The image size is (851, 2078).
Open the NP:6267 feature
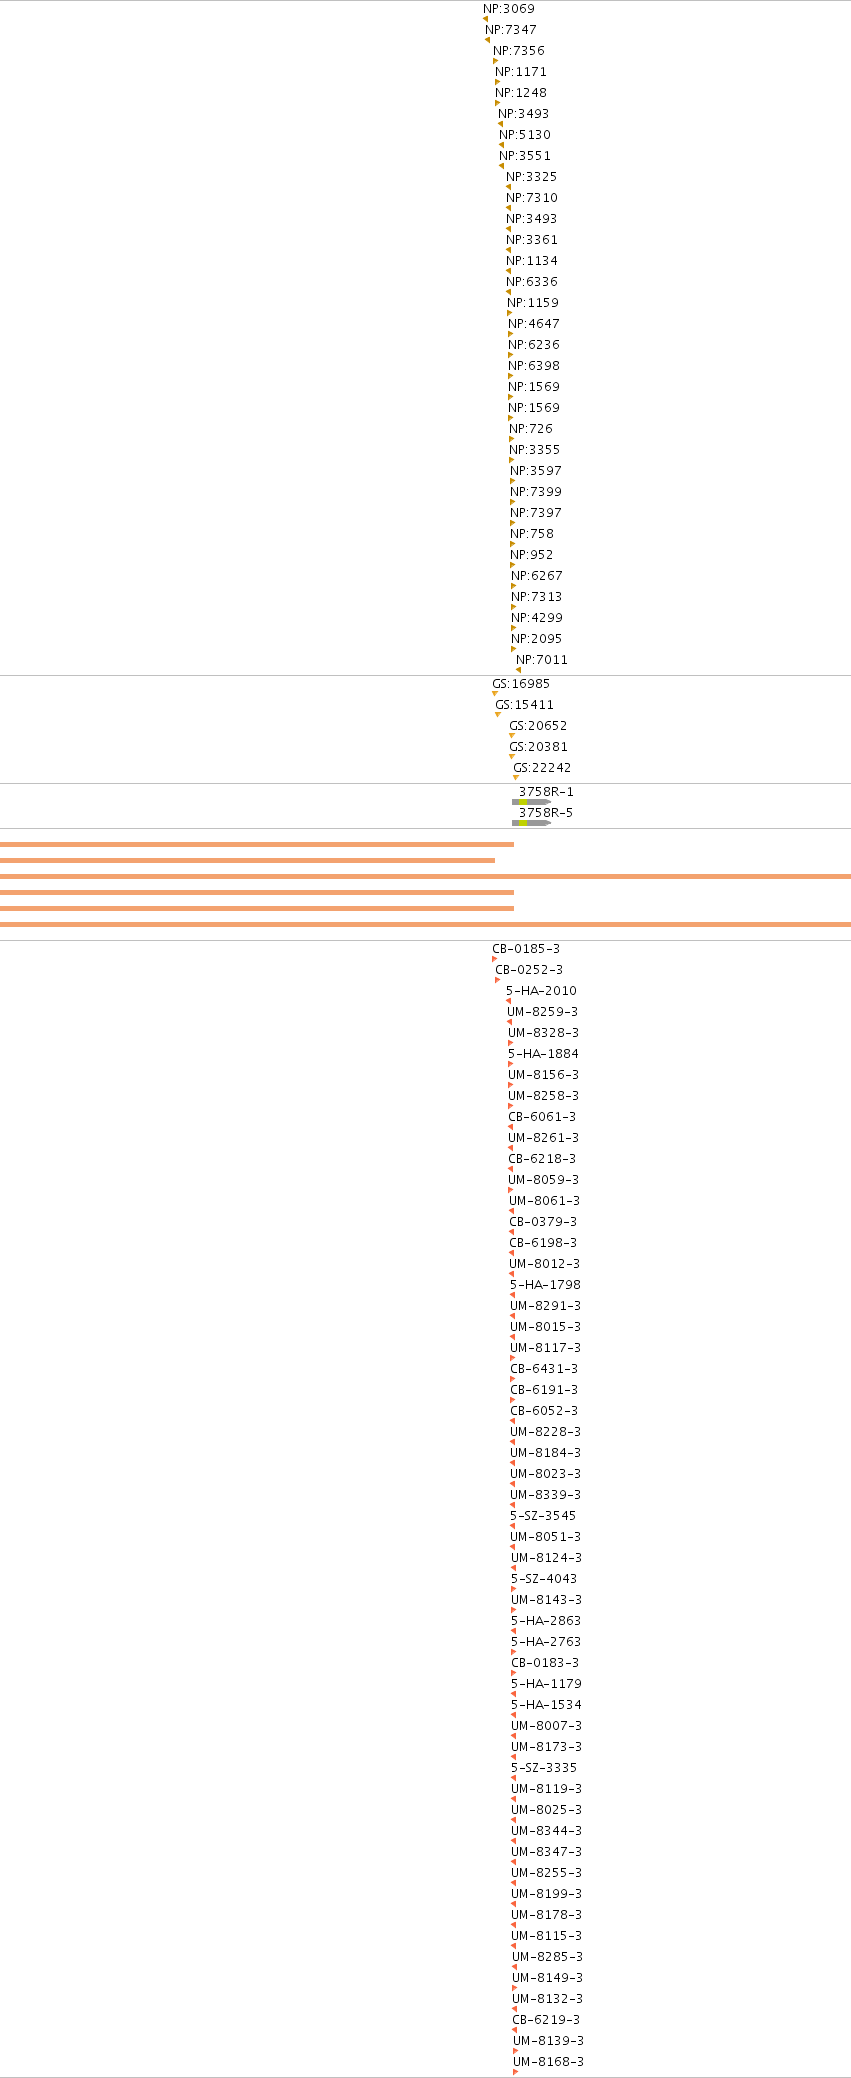tap(537, 576)
